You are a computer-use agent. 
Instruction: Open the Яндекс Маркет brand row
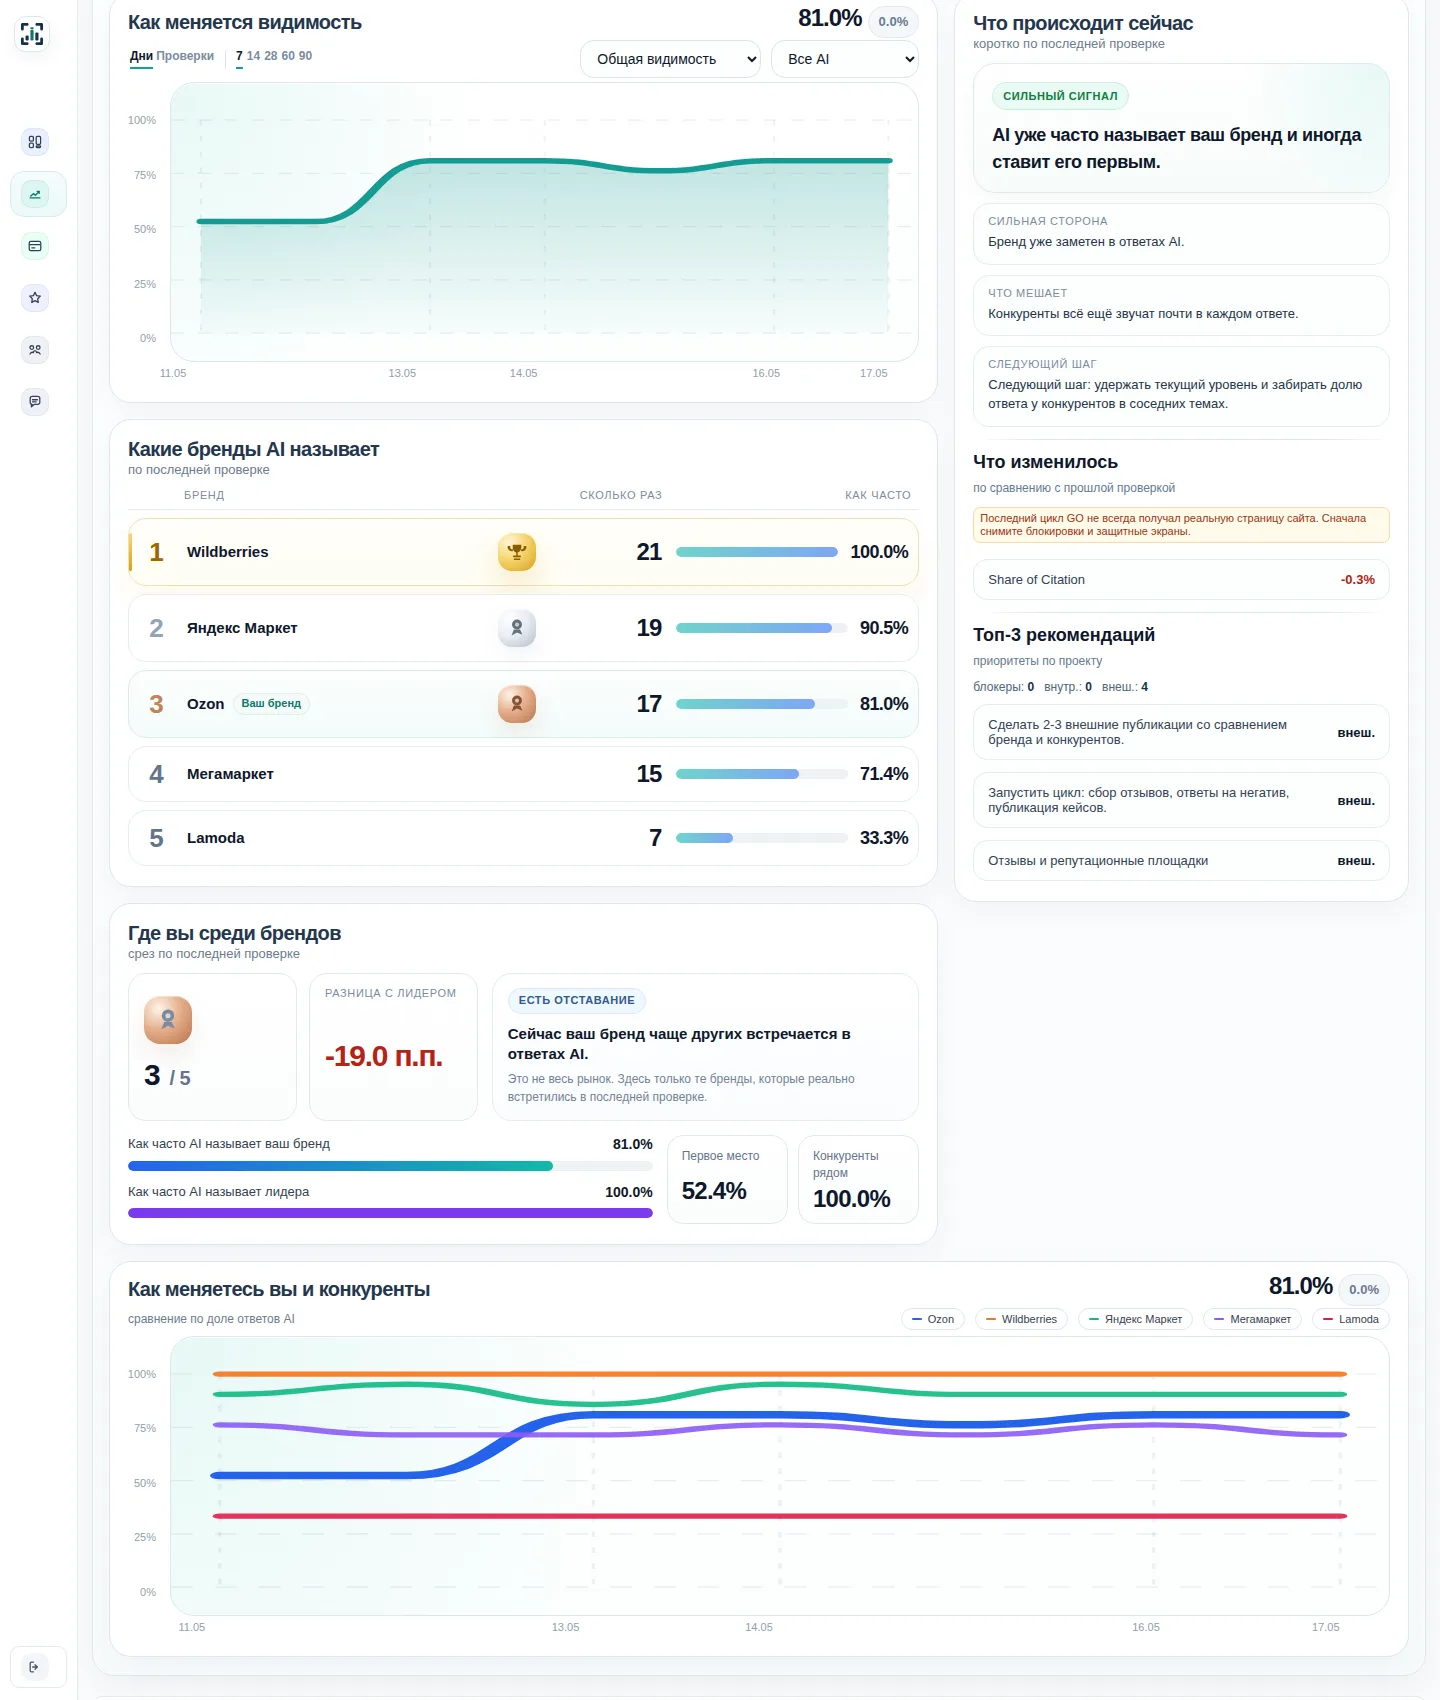coord(523,628)
